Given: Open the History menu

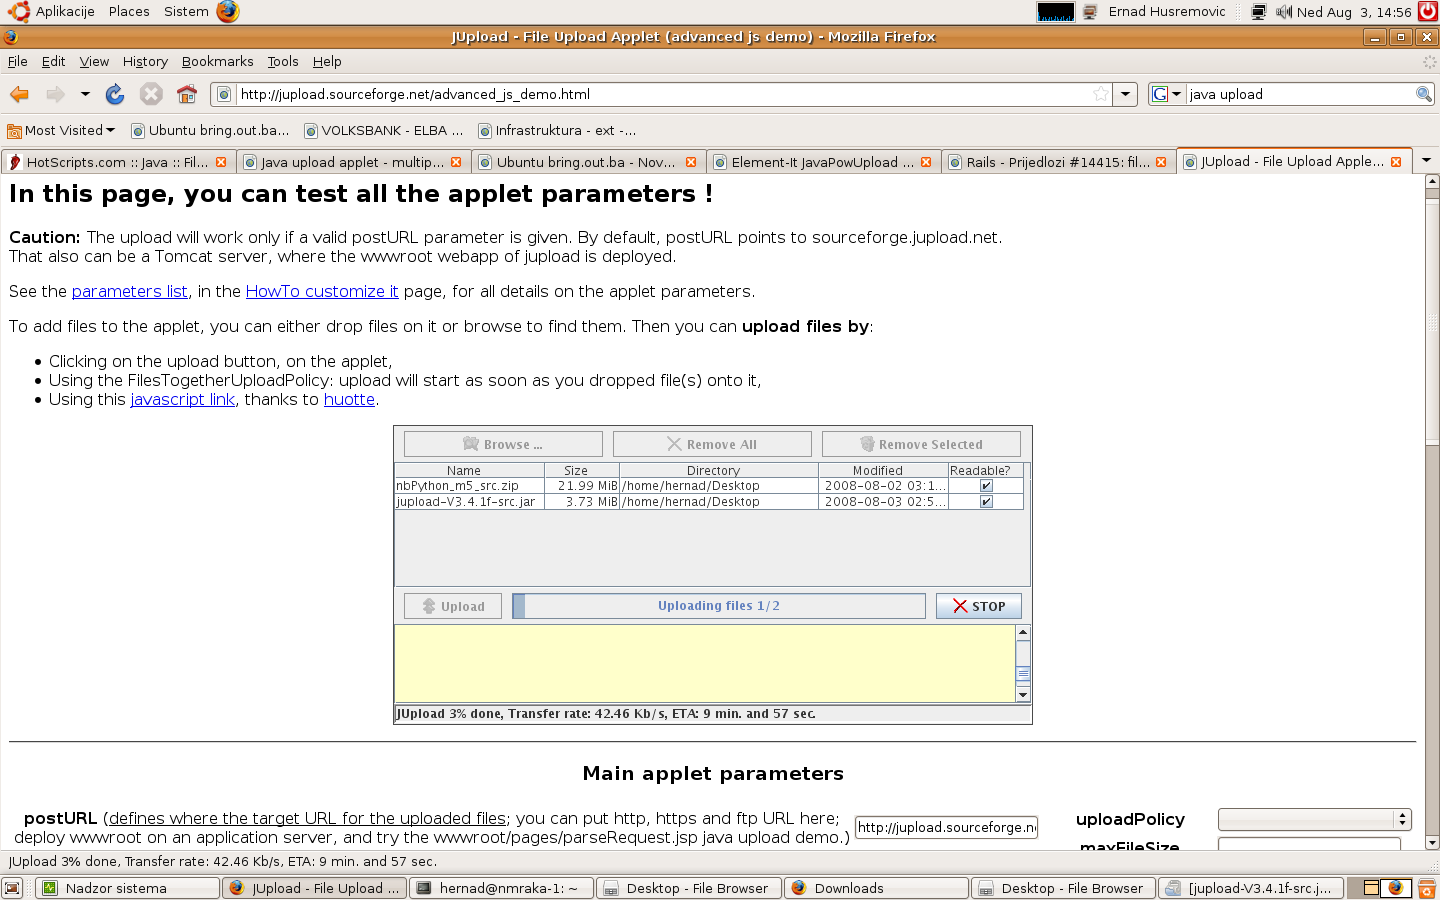Looking at the screenshot, I should 145,61.
